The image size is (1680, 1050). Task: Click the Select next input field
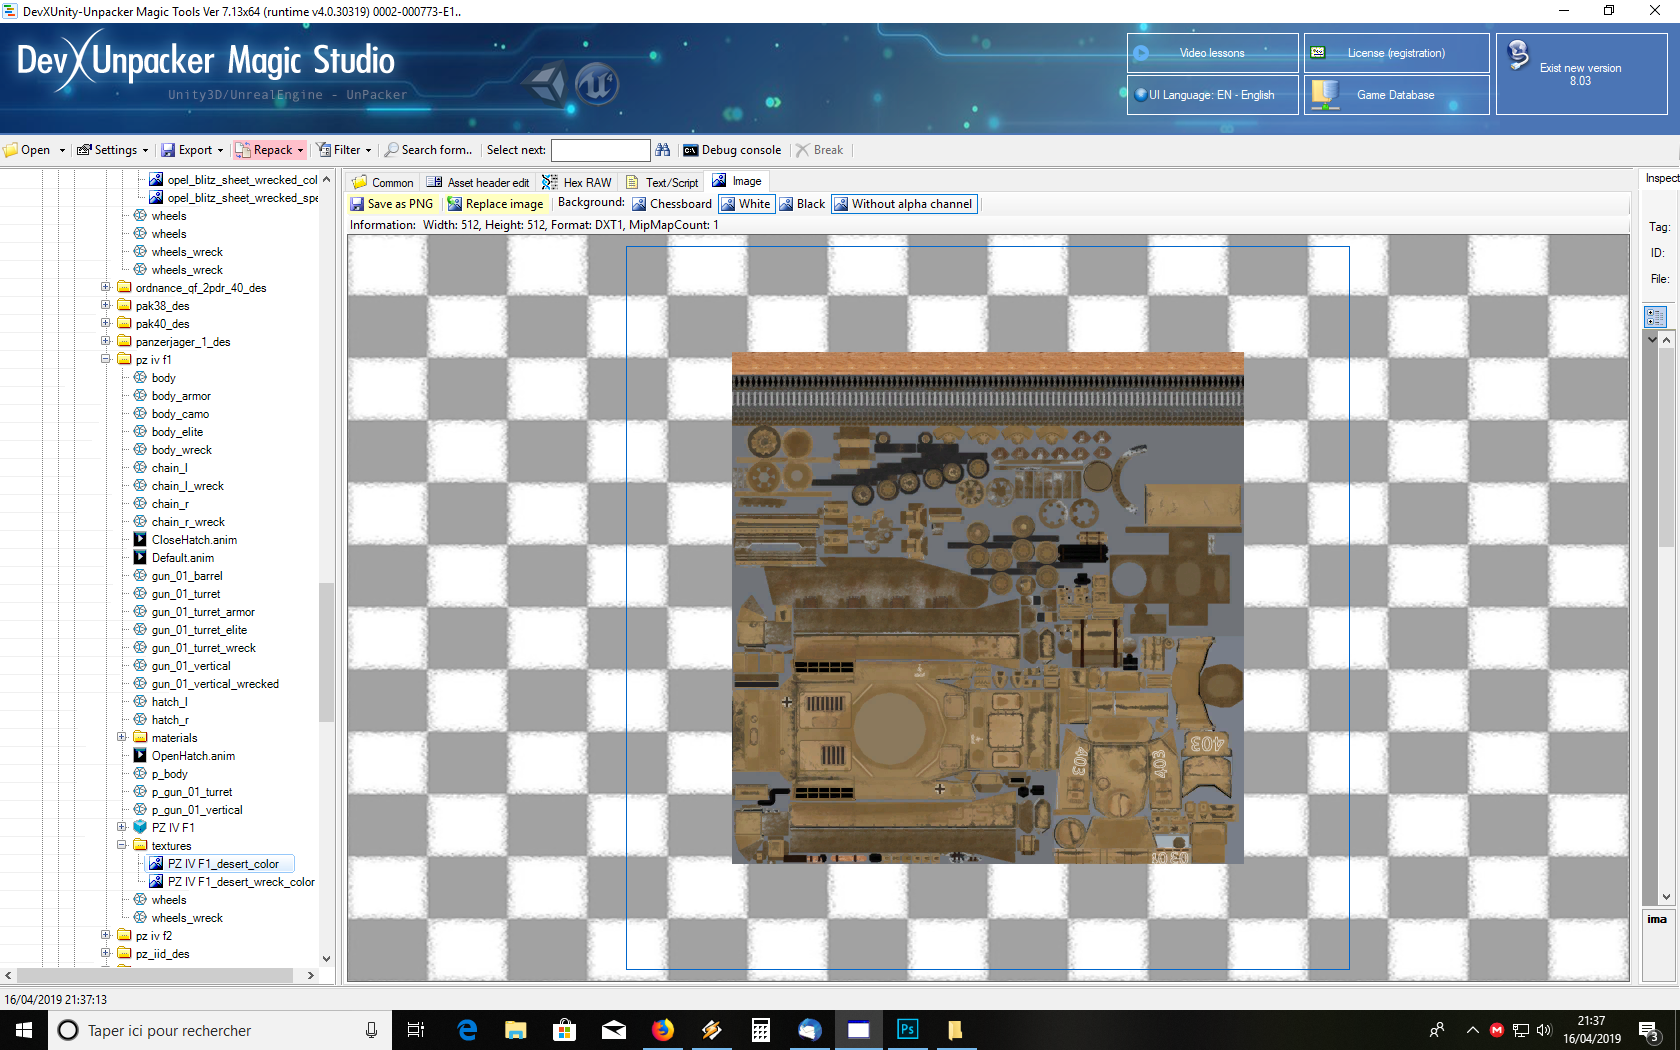[600, 150]
